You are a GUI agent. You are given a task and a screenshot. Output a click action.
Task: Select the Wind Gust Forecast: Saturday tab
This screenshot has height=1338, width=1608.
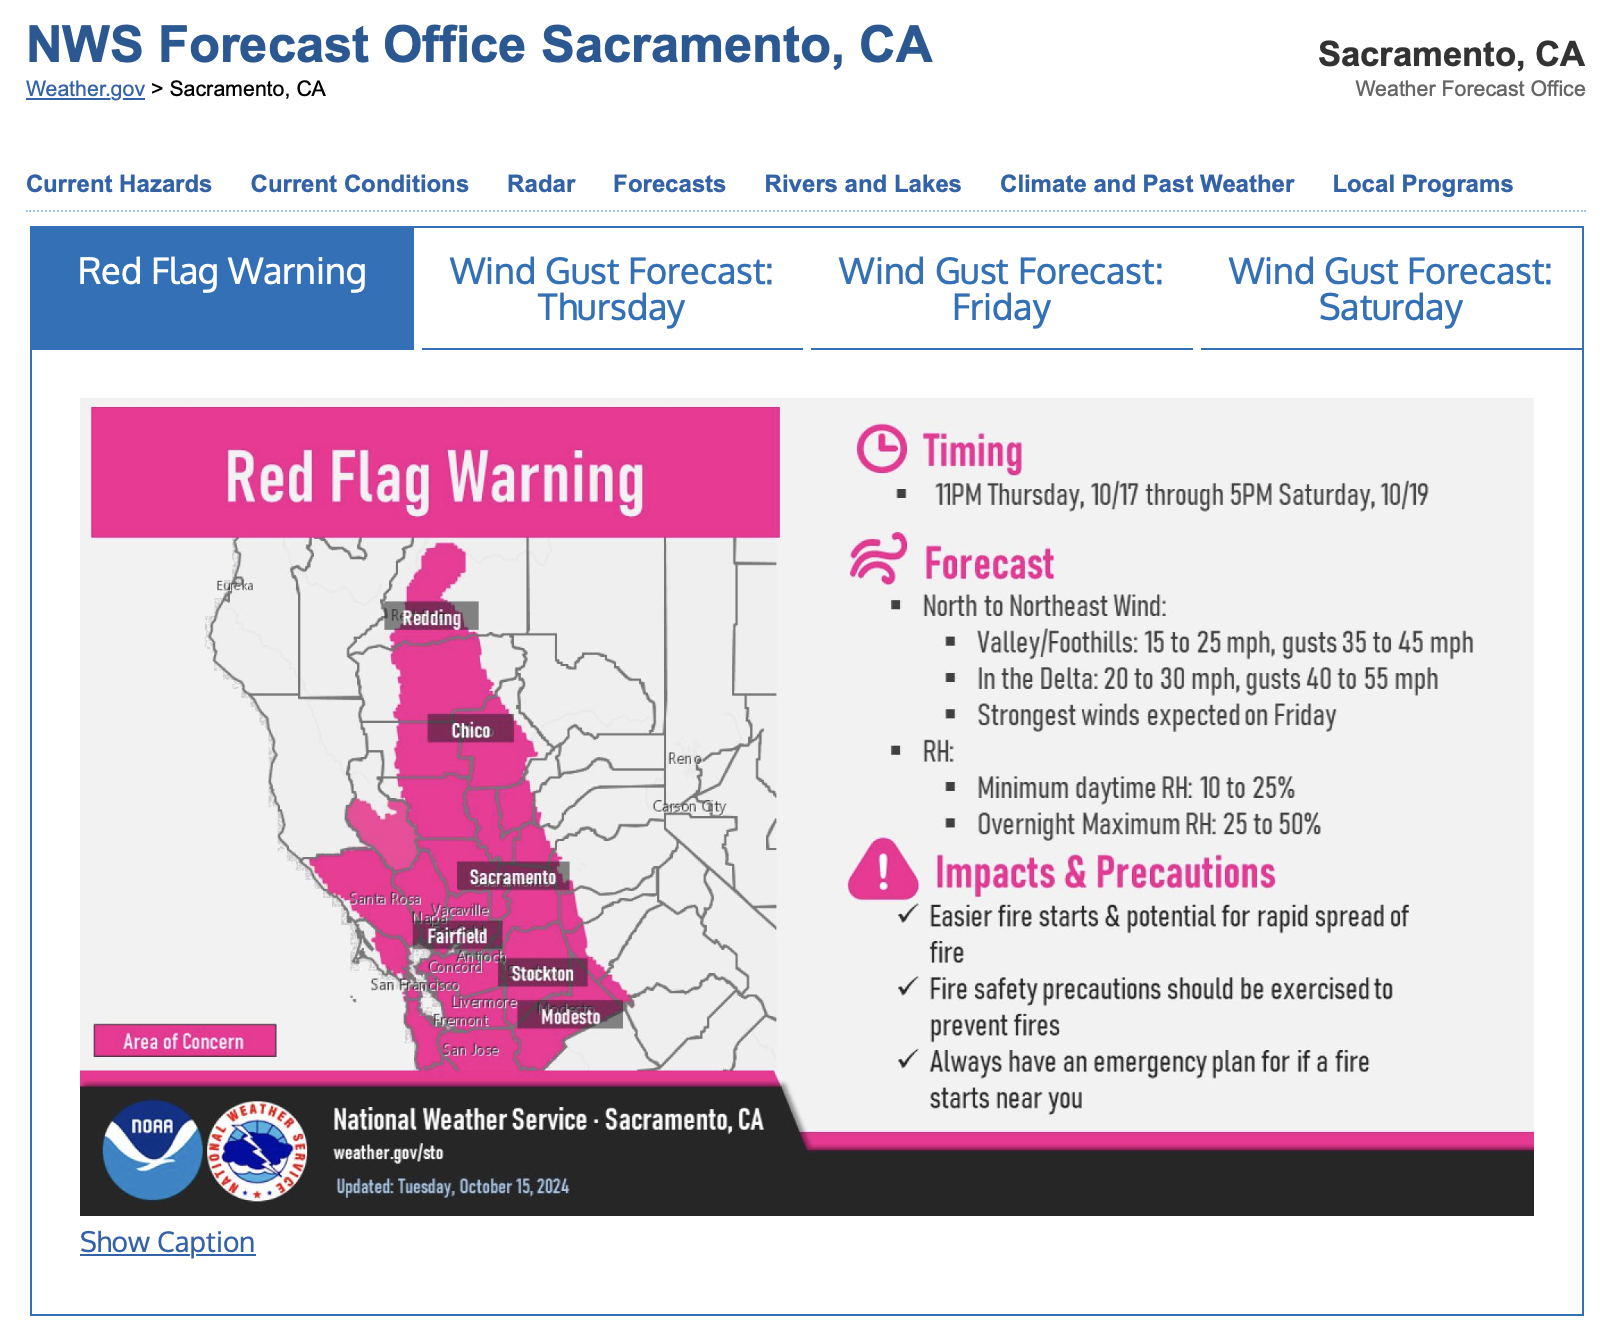pyautogui.click(x=1390, y=288)
